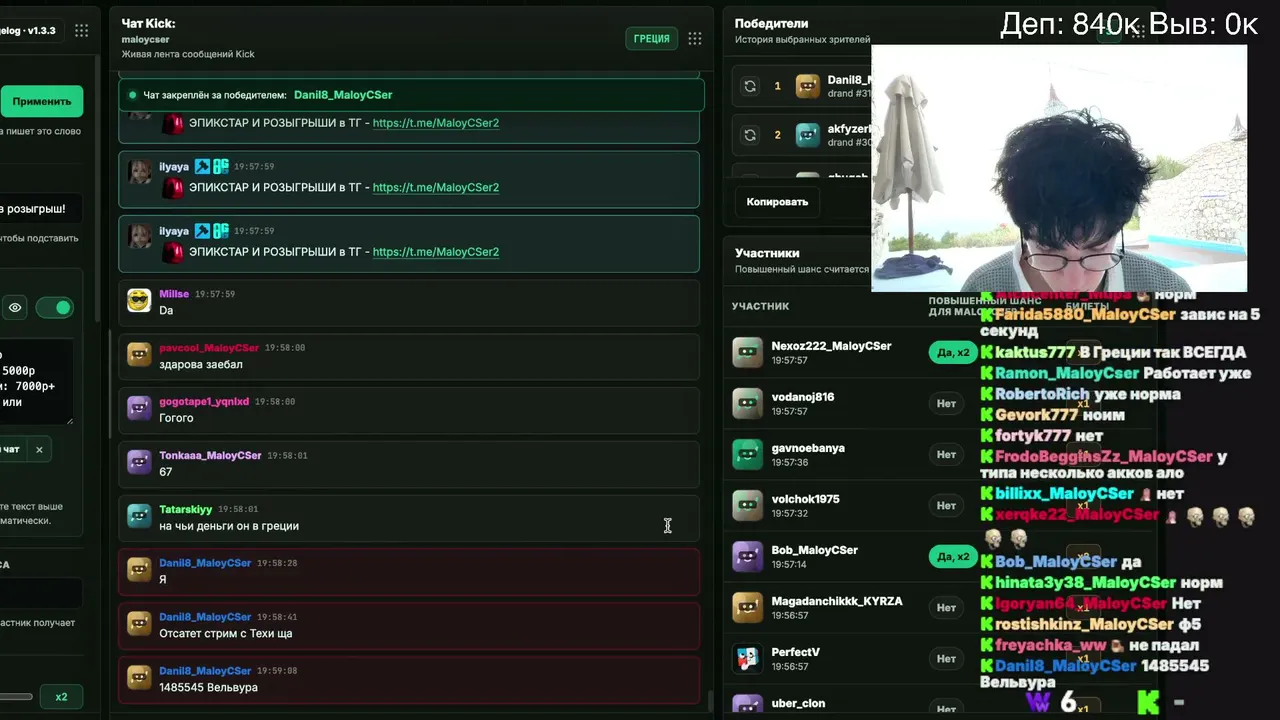The image size is (1280, 720).
Task: Open Telegram link in ilyaya's middle message
Action: [436, 187]
